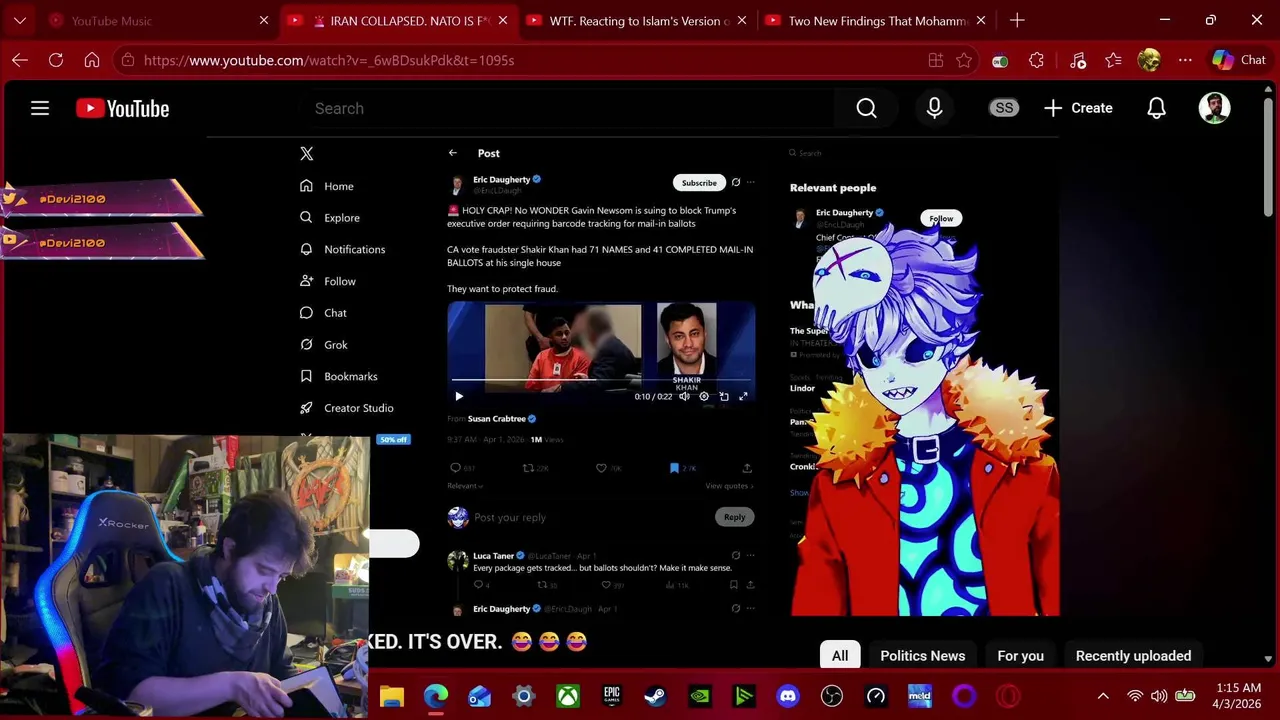Open the YouTube account avatar menu
Screen dimensions: 1280x720
click(1214, 108)
